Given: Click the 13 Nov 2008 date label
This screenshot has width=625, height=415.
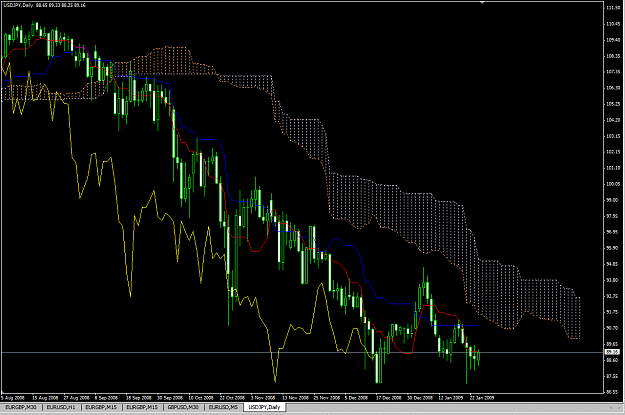Looking at the screenshot, I should click(295, 398).
